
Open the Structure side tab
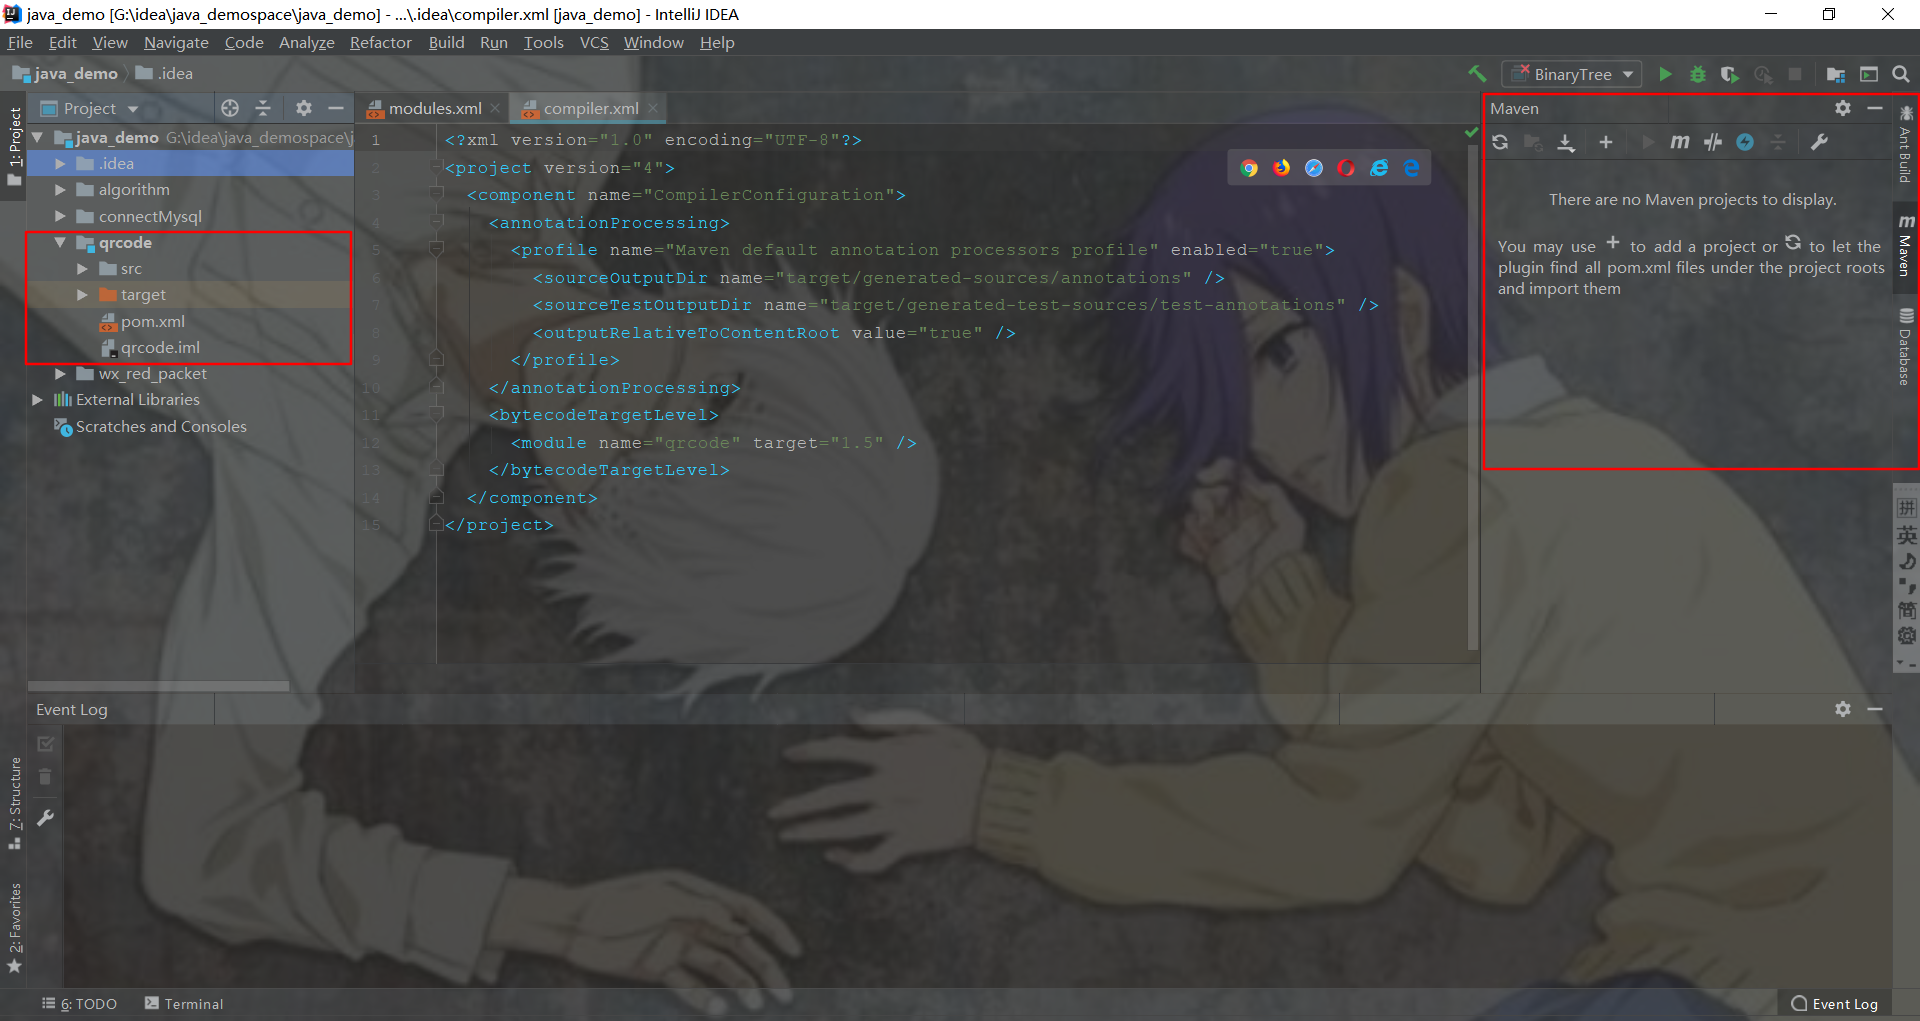tap(15, 802)
